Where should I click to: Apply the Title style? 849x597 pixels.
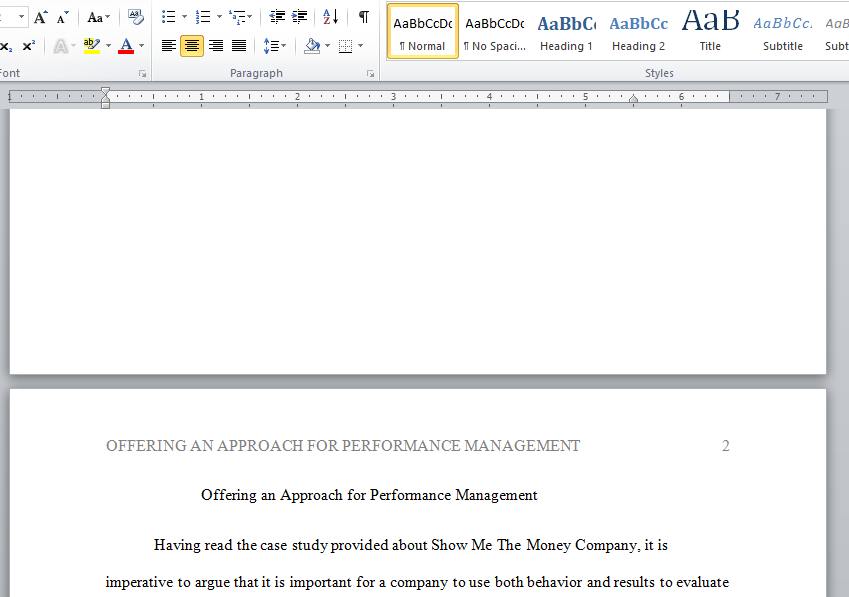coord(710,31)
